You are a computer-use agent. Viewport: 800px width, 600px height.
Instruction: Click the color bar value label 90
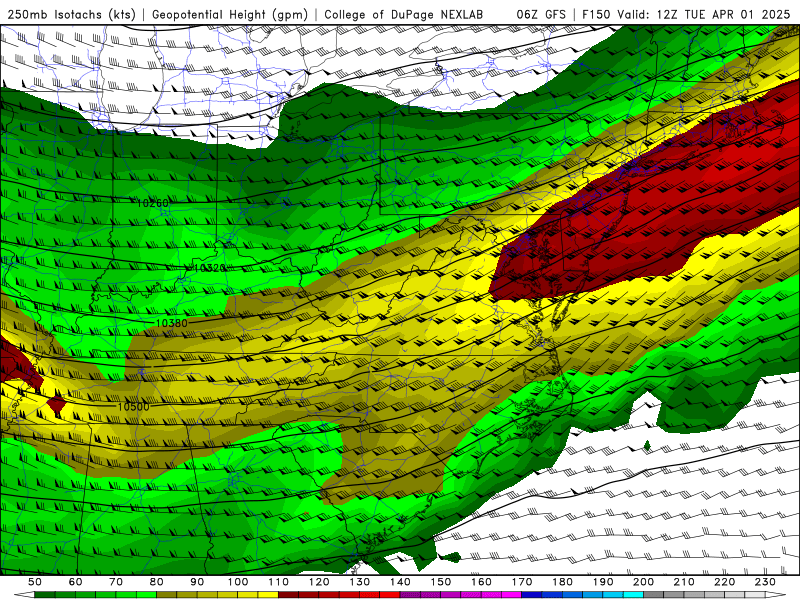pyautogui.click(x=197, y=582)
